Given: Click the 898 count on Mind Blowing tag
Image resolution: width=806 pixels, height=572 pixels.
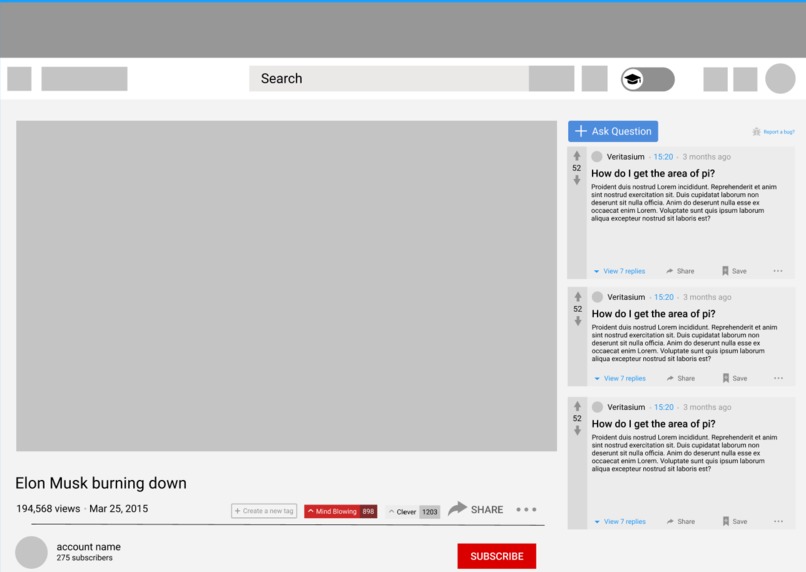Looking at the screenshot, I should (x=368, y=511).
